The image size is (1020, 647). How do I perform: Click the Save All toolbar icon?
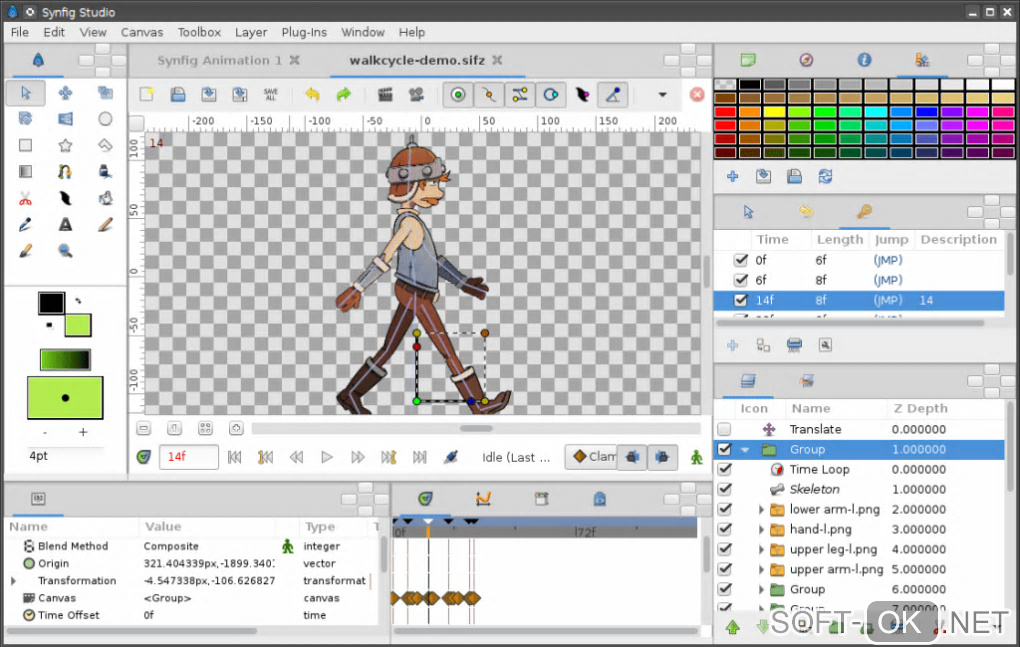click(x=271, y=94)
